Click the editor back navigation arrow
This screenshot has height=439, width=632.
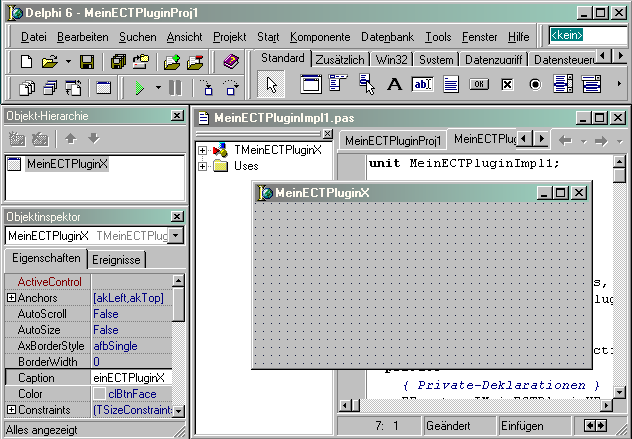click(x=565, y=141)
